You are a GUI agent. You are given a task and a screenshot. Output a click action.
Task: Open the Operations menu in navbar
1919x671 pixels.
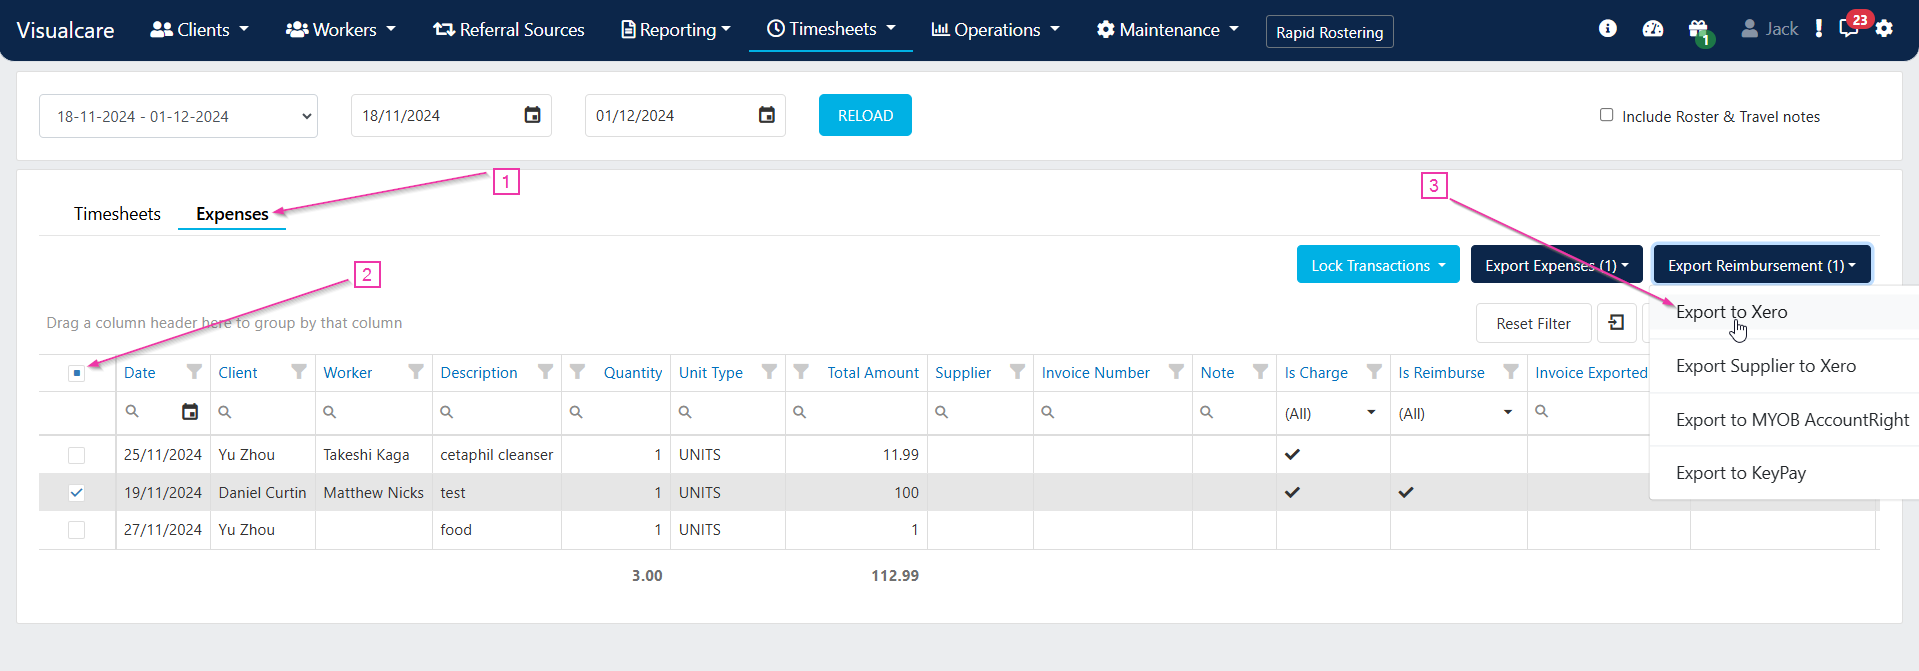995,30
